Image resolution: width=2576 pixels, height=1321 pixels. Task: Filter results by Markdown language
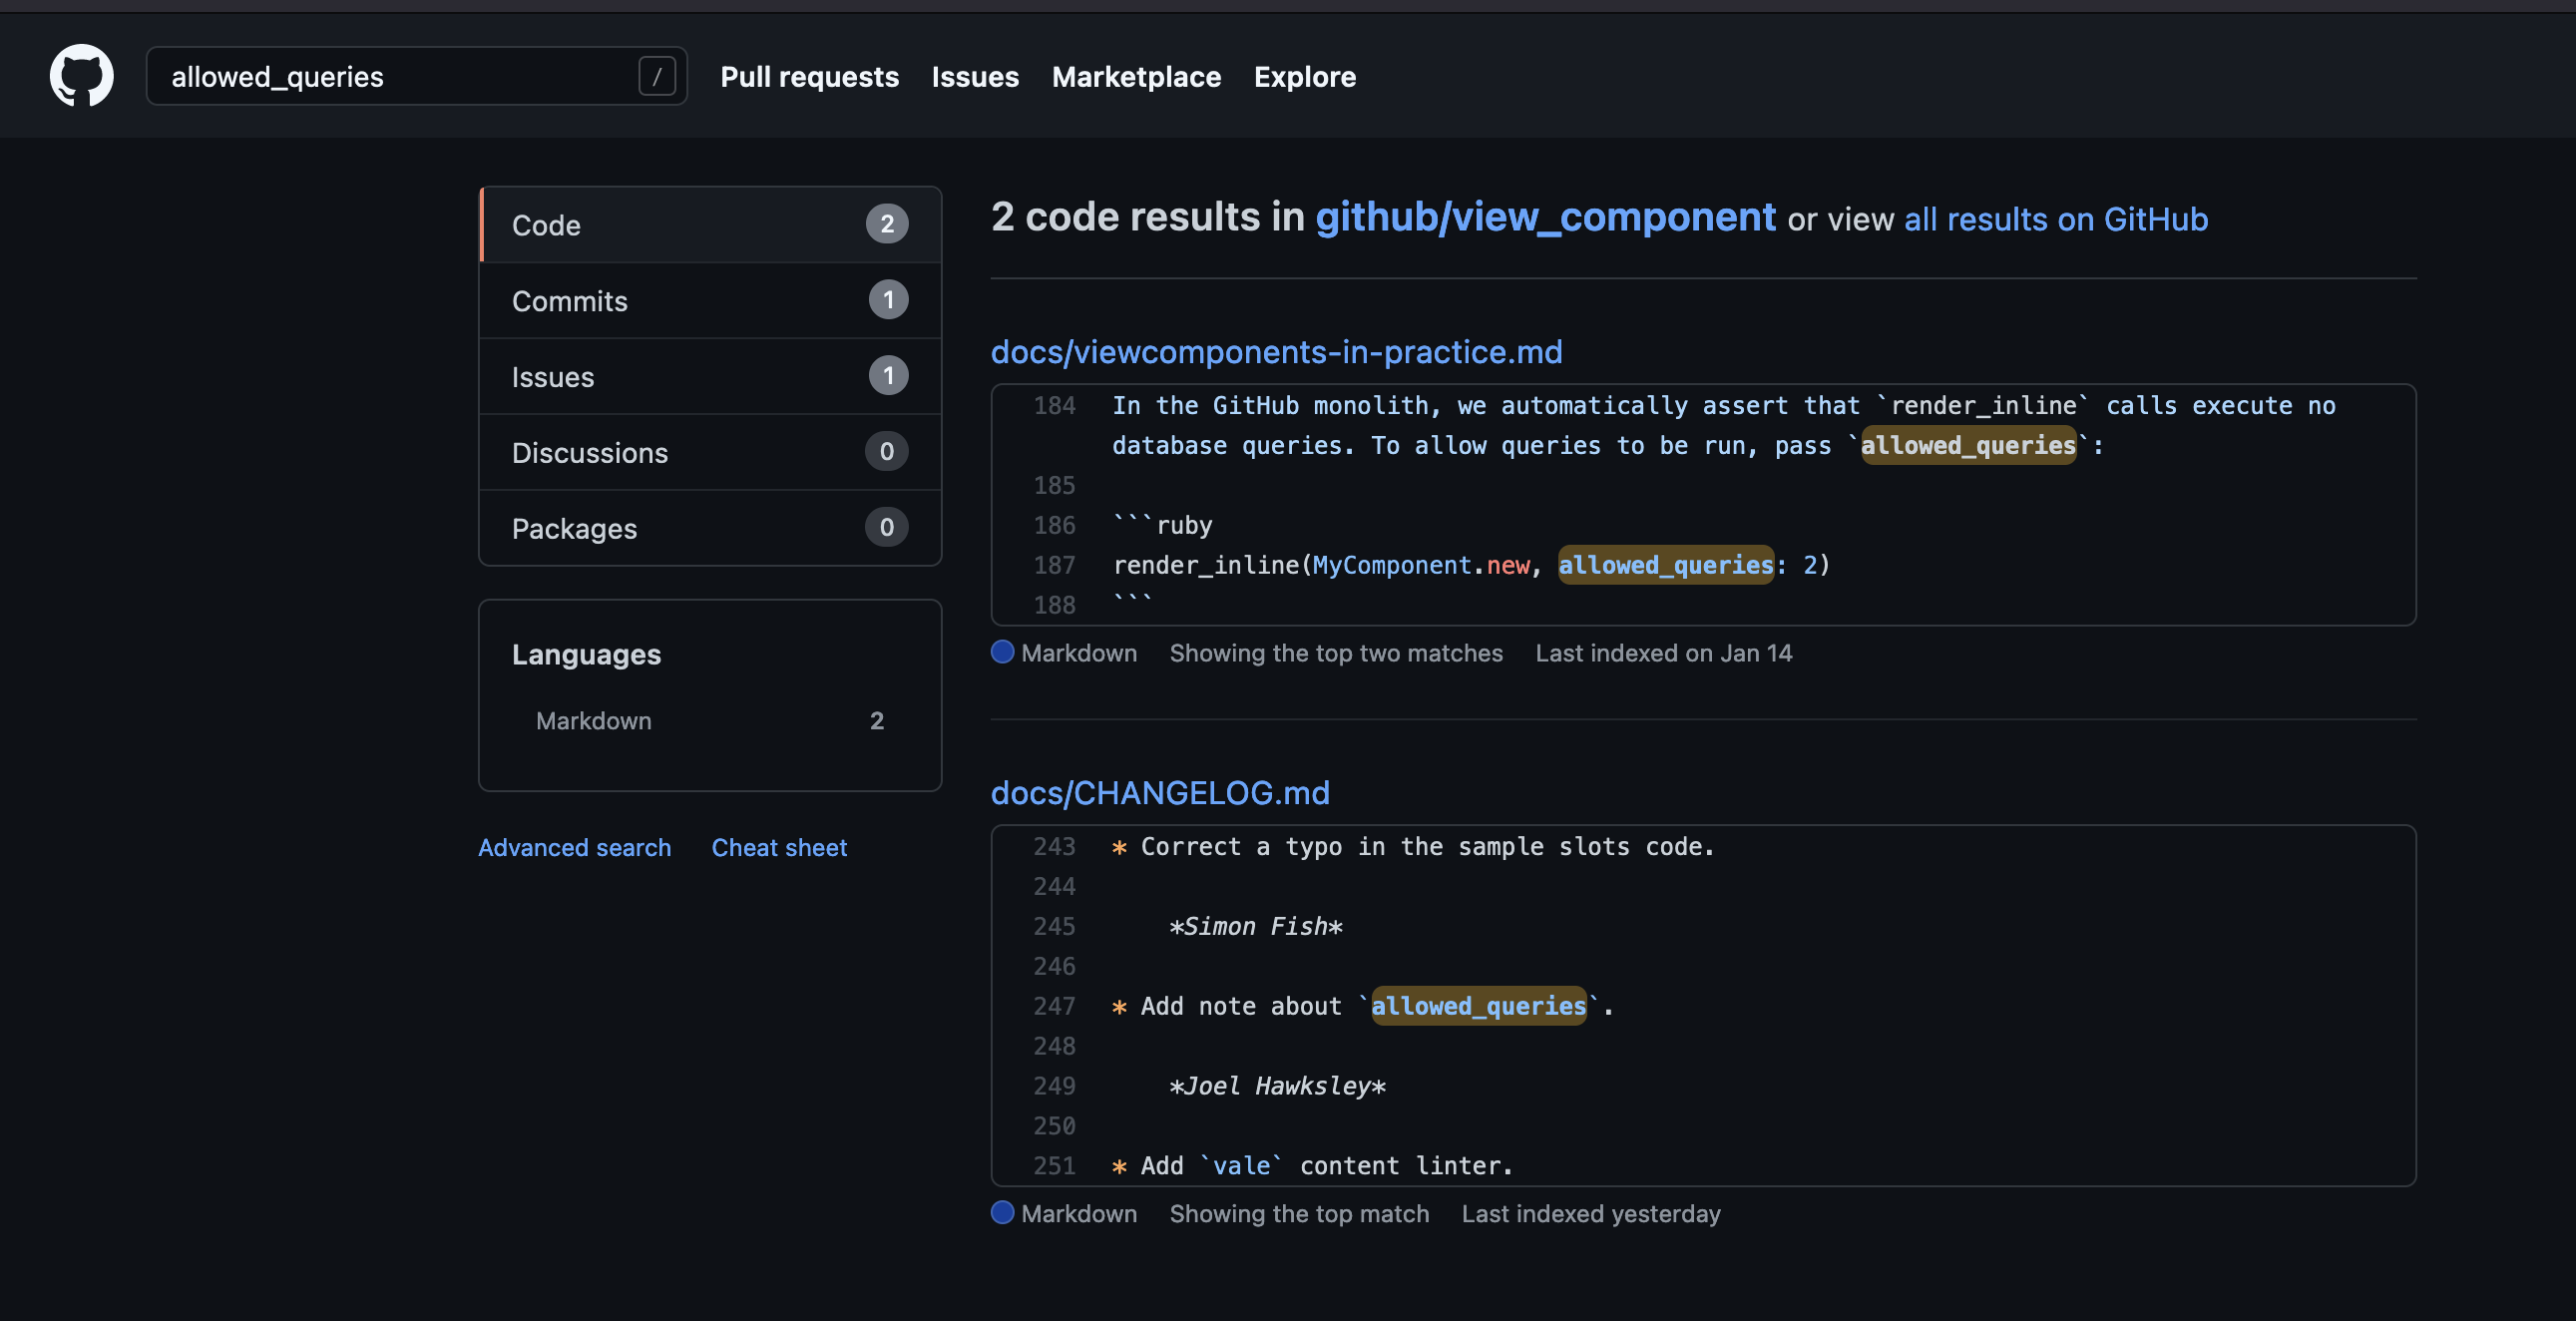[593, 720]
